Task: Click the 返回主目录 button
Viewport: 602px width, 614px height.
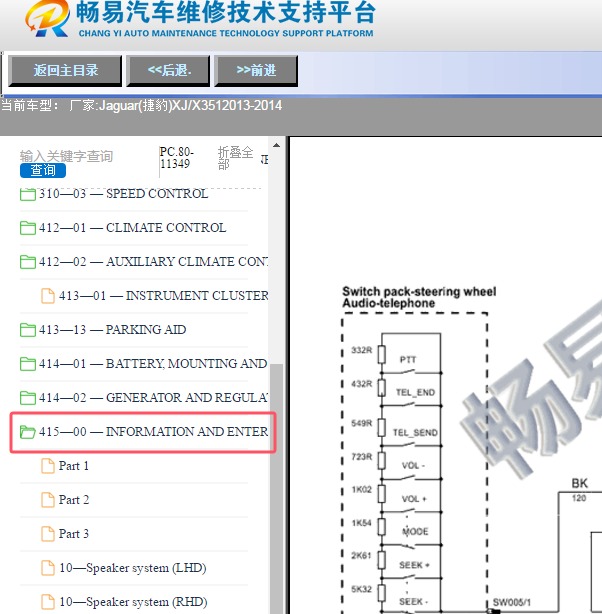Action: coord(65,71)
